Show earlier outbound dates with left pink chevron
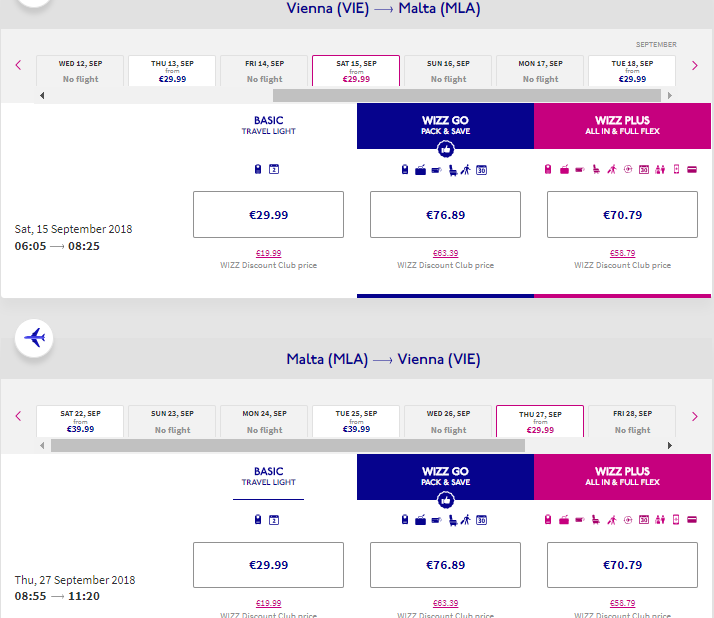This screenshot has width=714, height=618. (18, 66)
